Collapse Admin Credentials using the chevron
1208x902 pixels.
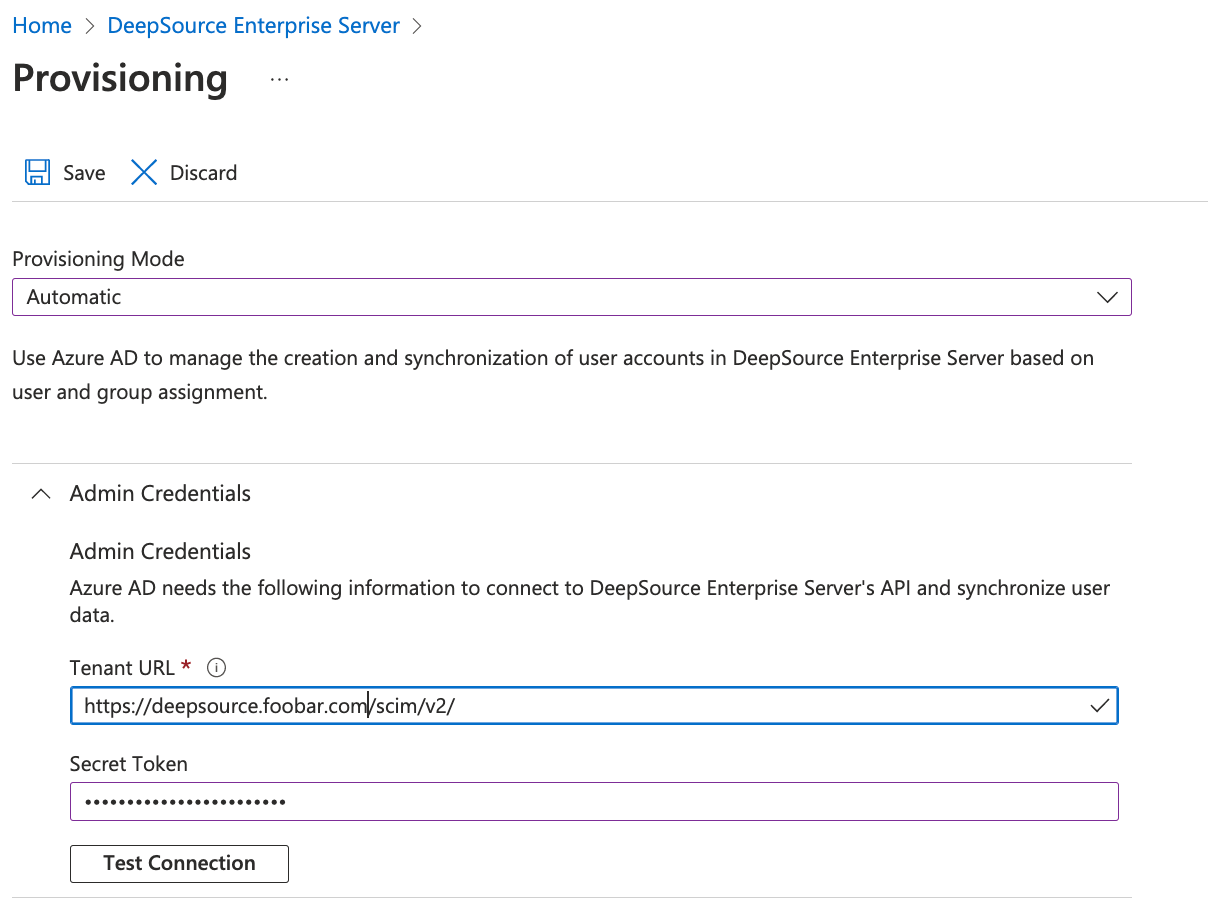point(41,494)
